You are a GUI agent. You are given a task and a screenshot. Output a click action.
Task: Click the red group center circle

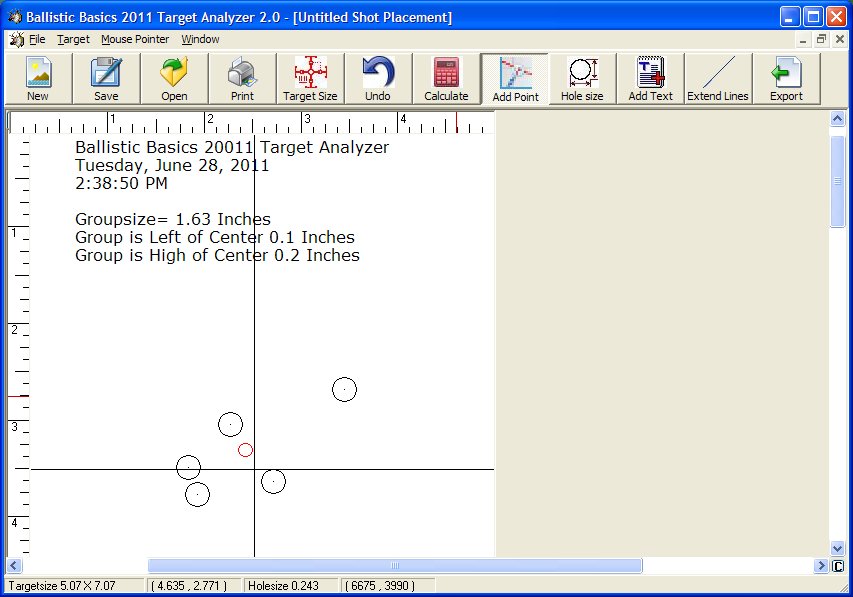point(245,450)
